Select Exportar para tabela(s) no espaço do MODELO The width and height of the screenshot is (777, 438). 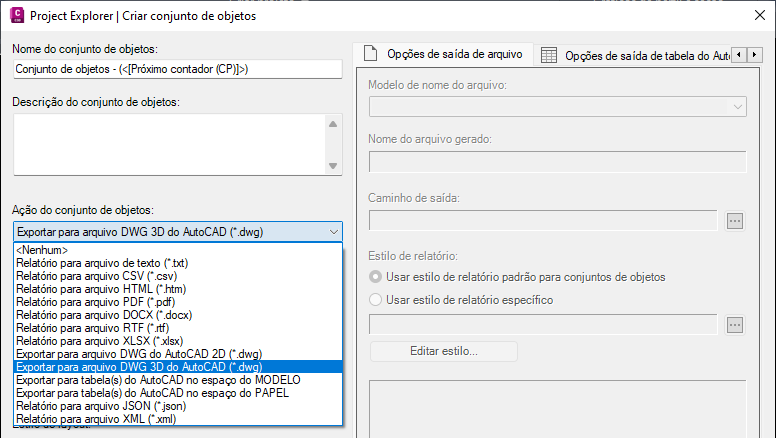178,380
